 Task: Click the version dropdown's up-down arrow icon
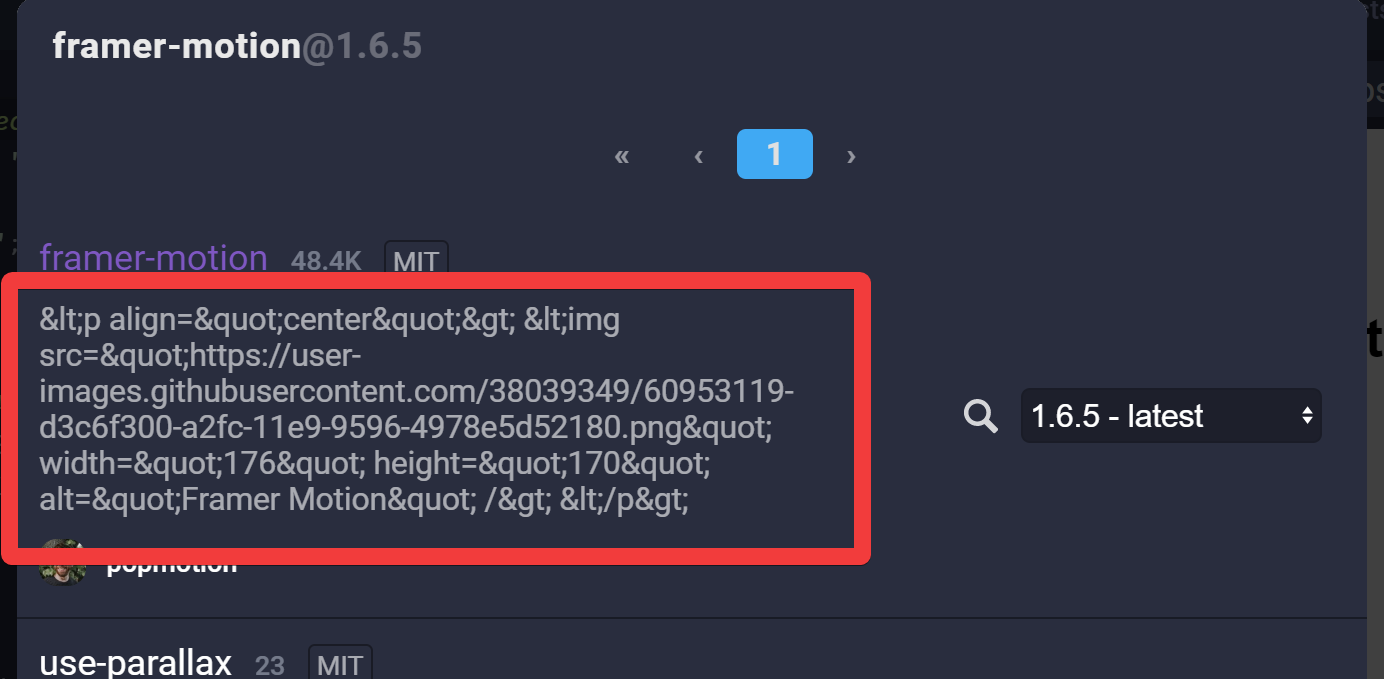tap(1308, 416)
